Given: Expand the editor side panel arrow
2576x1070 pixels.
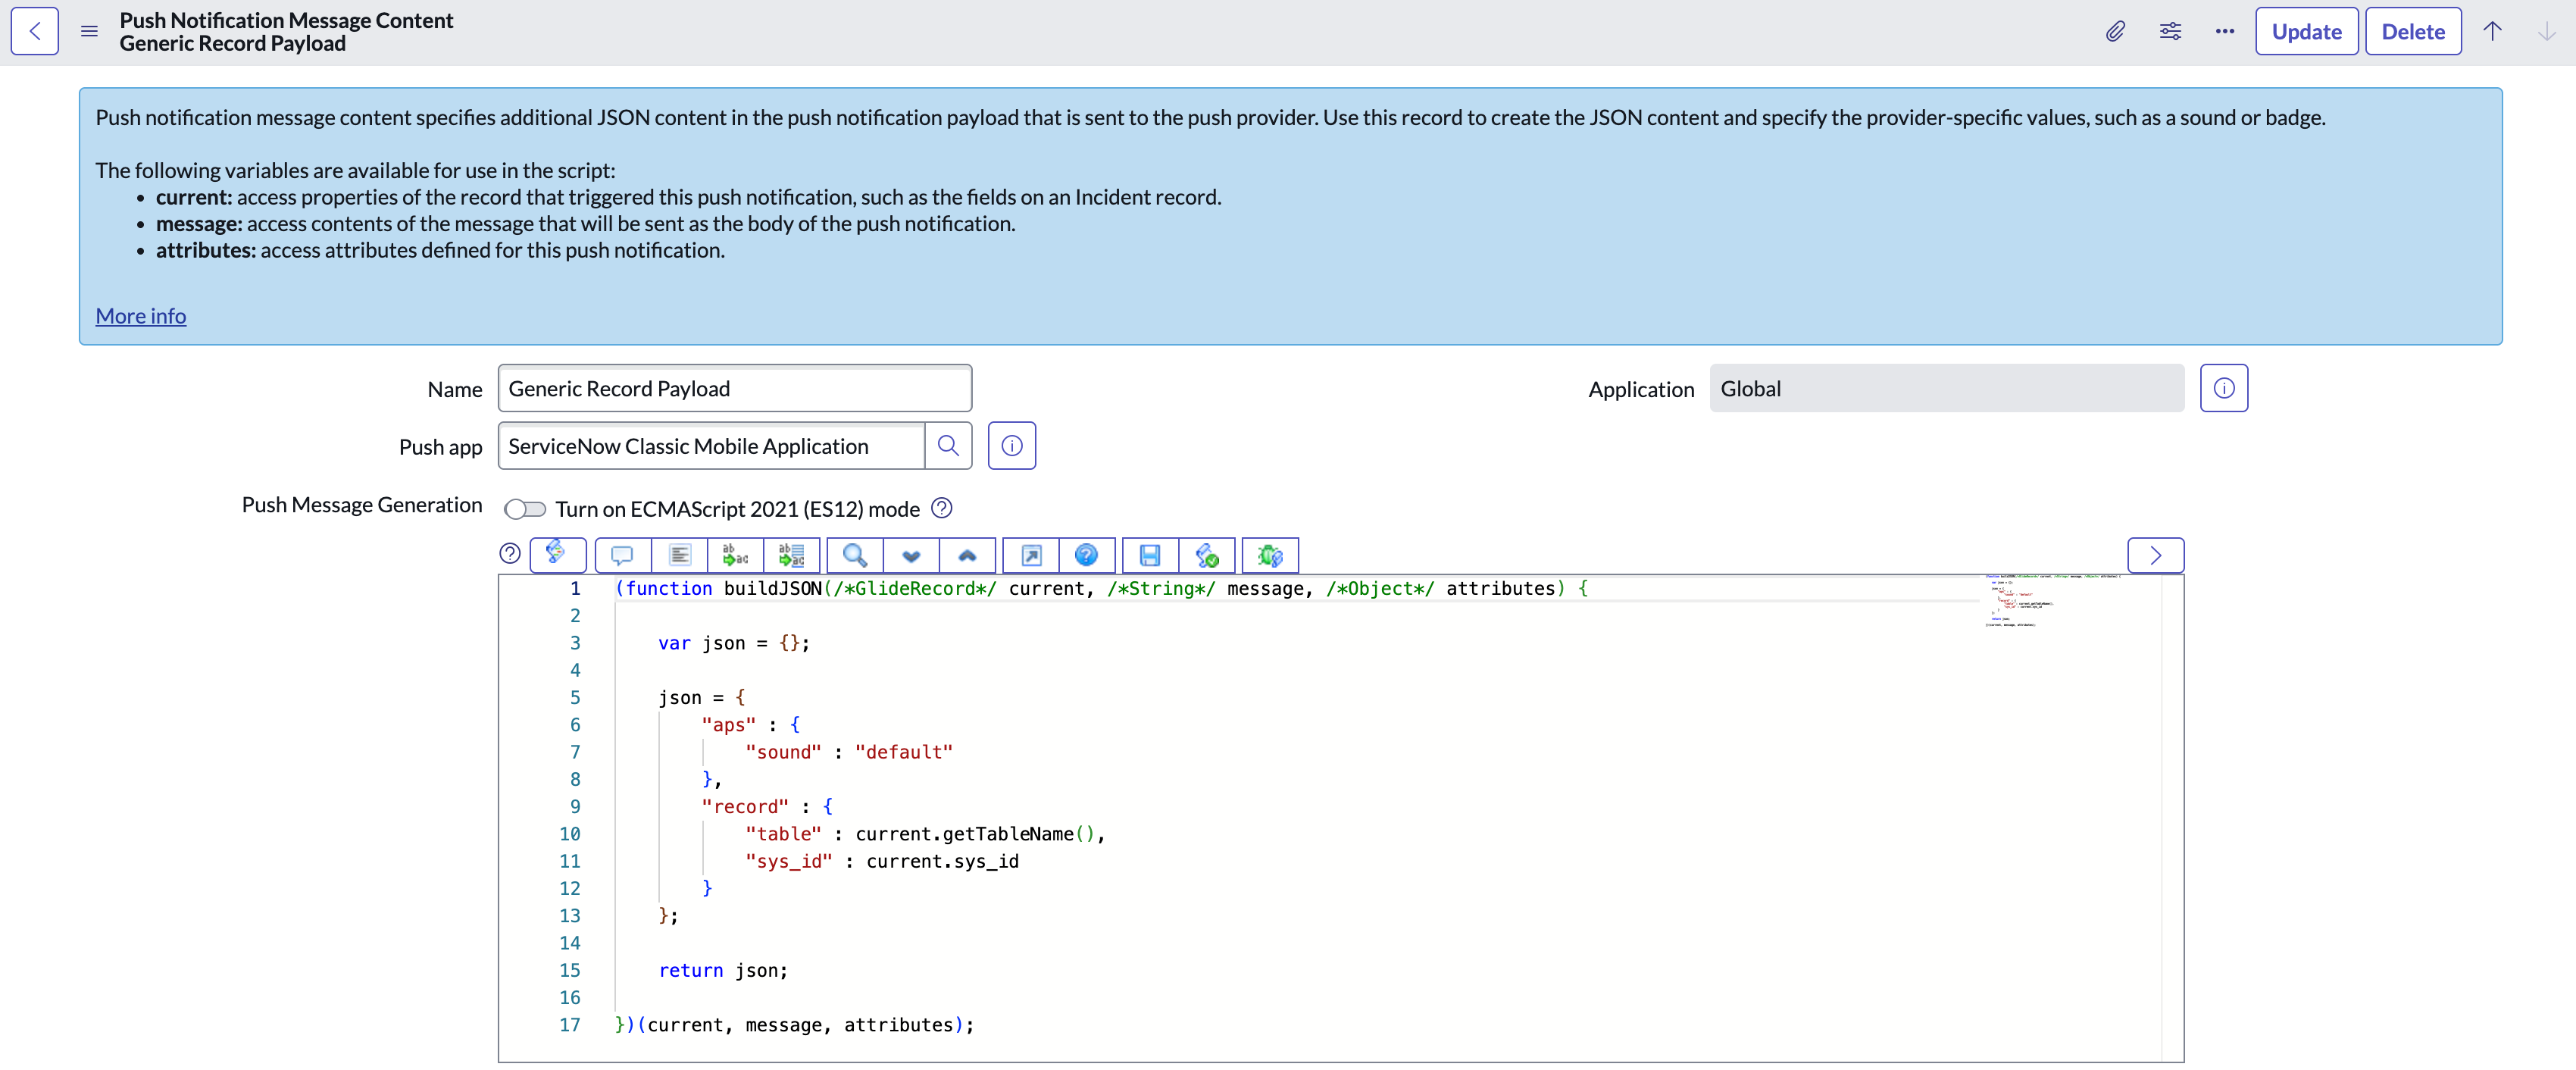Looking at the screenshot, I should point(2155,555).
